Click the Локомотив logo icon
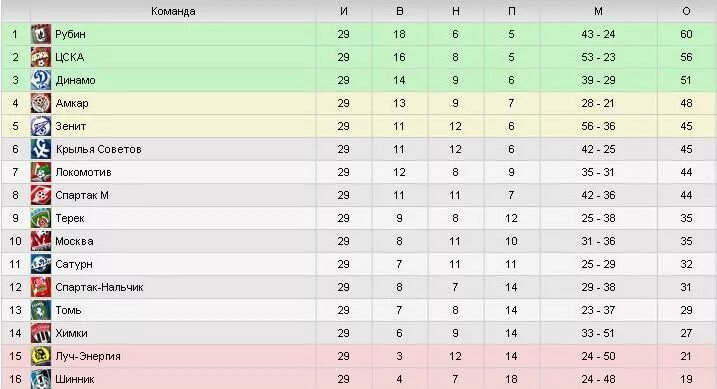The image size is (717, 389). 41,172
